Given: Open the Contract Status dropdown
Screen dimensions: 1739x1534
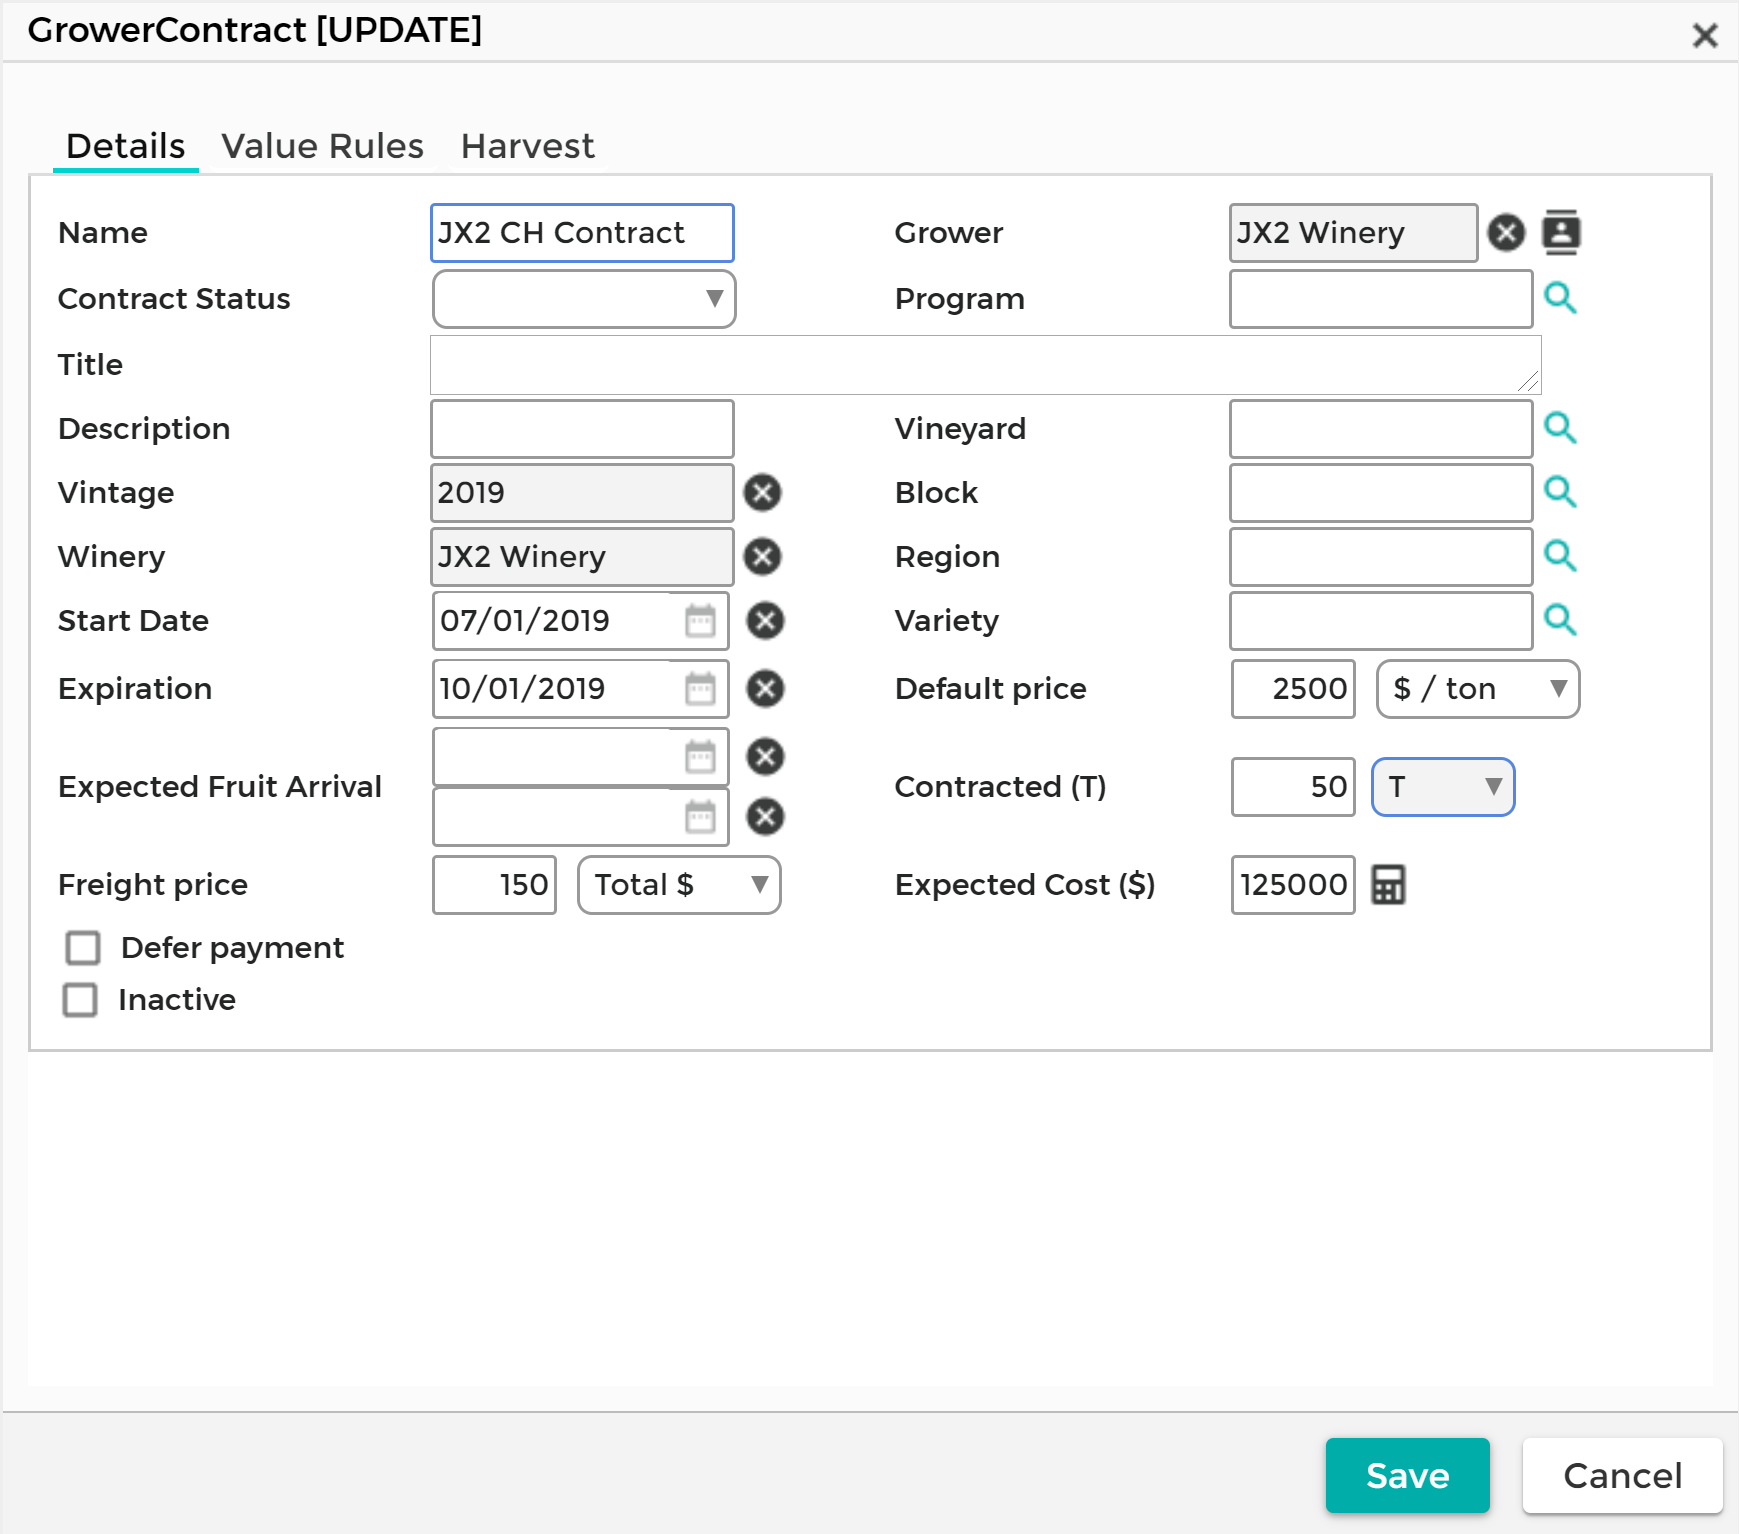Looking at the screenshot, I should (584, 299).
